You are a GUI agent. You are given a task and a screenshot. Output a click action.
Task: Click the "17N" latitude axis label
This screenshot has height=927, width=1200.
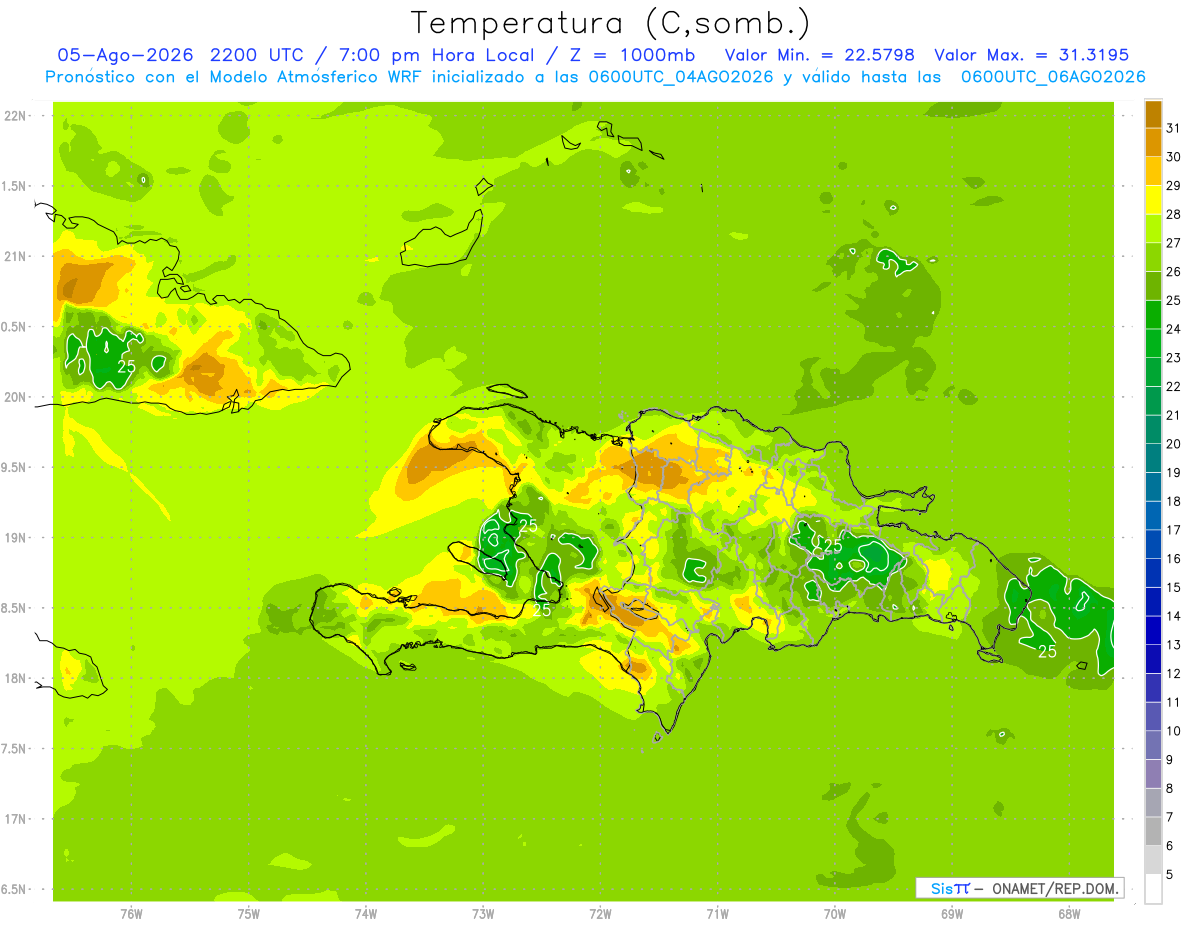pyautogui.click(x=15, y=820)
